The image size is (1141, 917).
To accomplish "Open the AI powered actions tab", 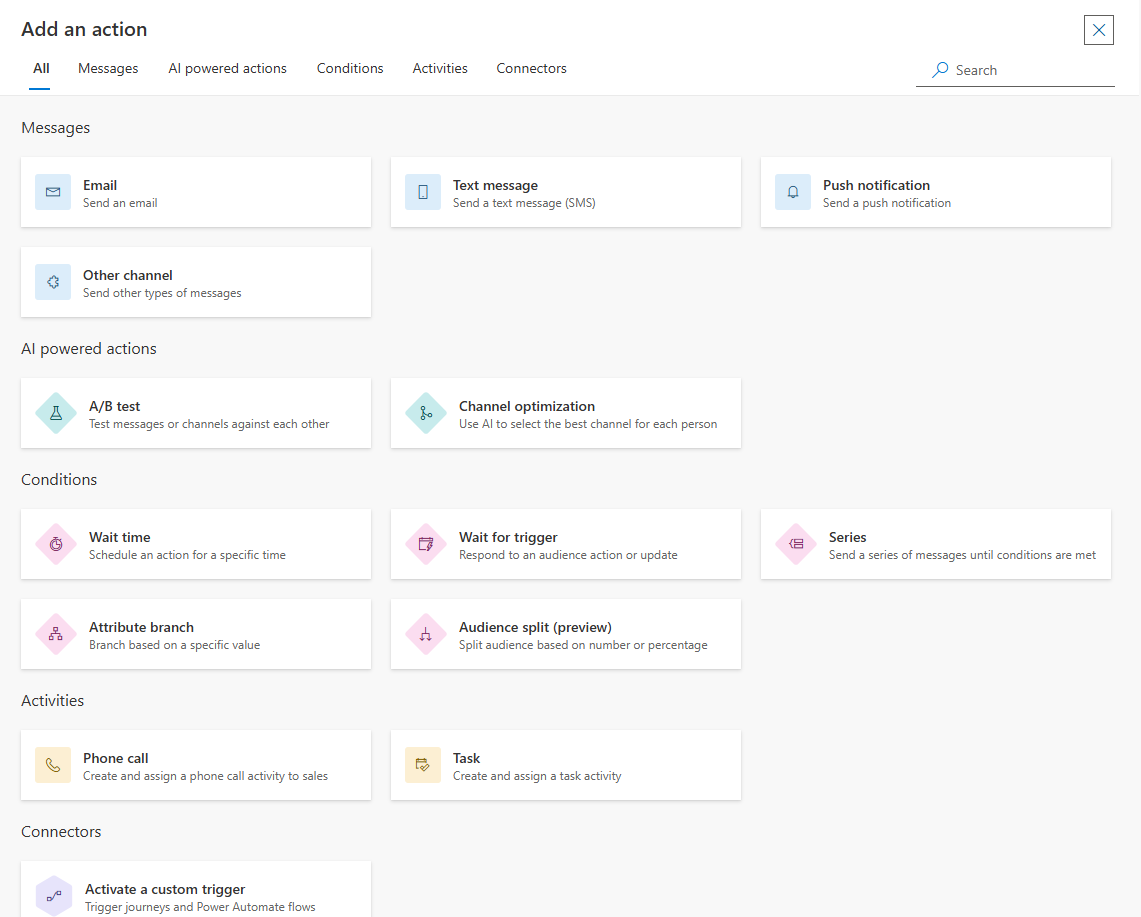I will tap(227, 69).
